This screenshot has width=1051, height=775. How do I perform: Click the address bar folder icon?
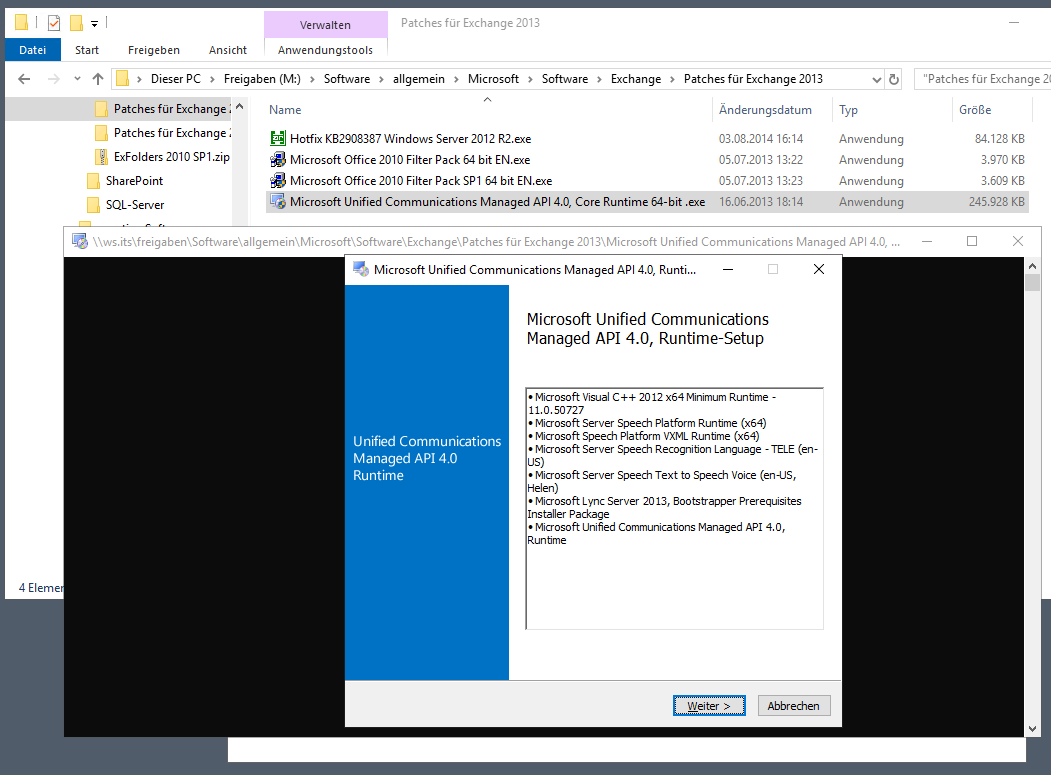click(122, 79)
